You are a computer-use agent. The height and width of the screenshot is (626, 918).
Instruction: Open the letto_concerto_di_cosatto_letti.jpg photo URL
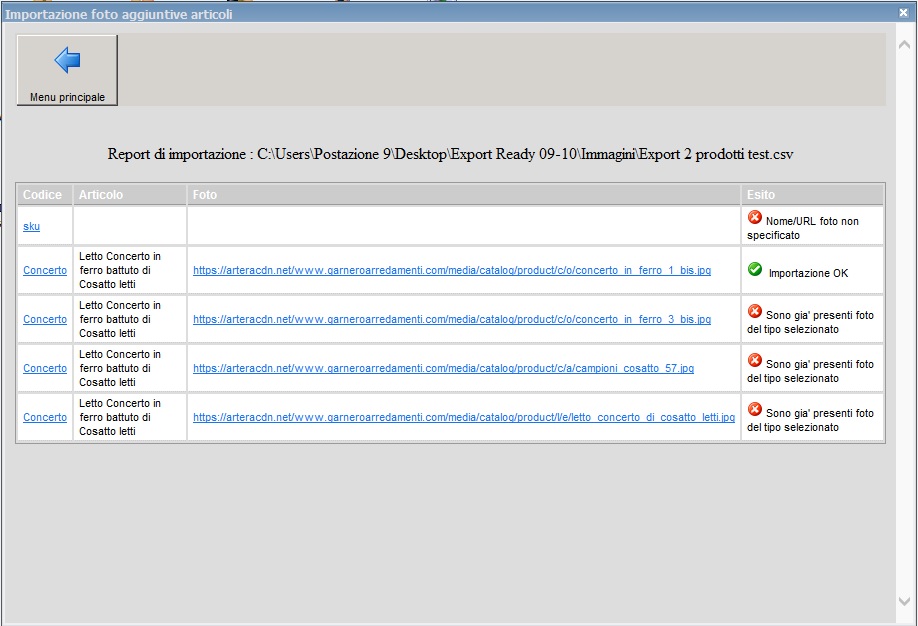[464, 417]
